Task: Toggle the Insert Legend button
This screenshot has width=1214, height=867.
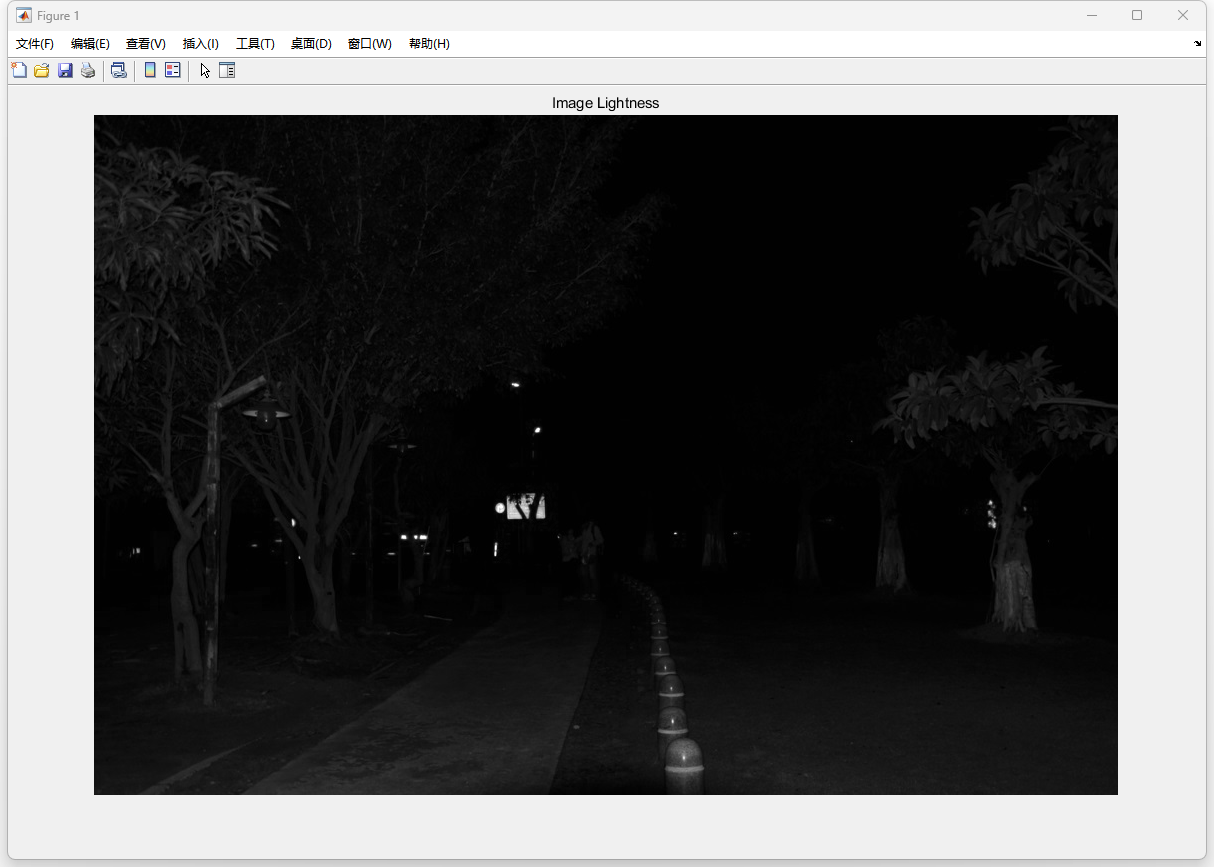Action: [x=173, y=70]
